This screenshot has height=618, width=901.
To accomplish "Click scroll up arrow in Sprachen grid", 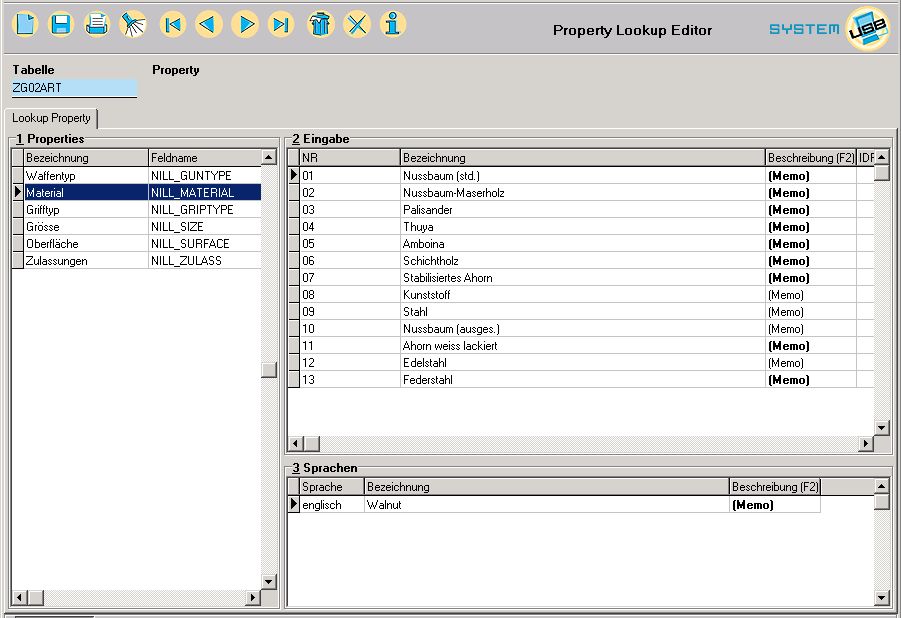I will pyautogui.click(x=882, y=486).
